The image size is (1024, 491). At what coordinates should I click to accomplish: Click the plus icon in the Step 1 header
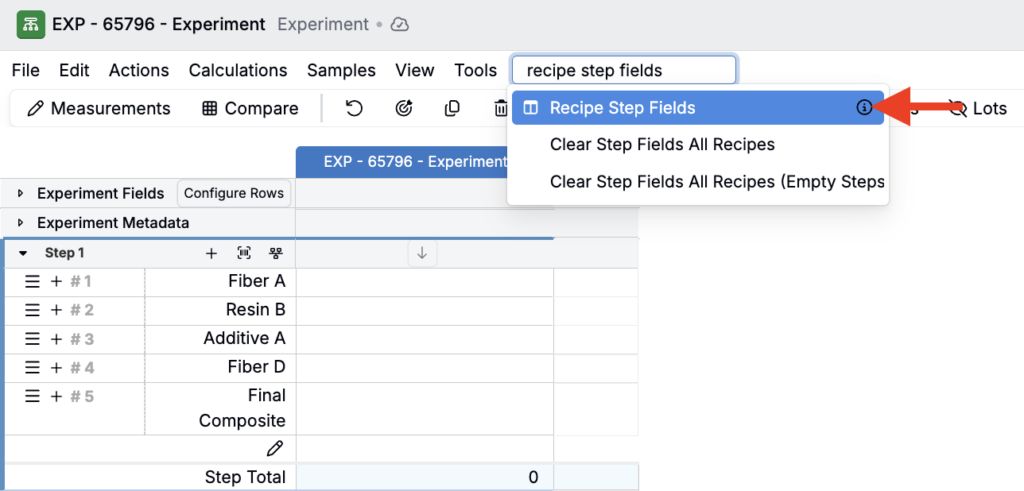pyautogui.click(x=211, y=254)
